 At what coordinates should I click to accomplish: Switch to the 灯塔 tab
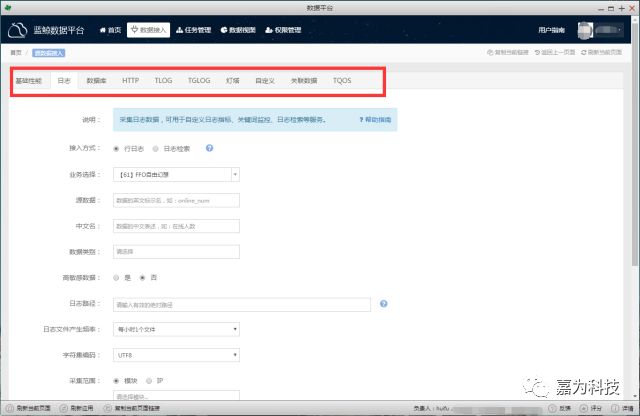[x=233, y=81]
